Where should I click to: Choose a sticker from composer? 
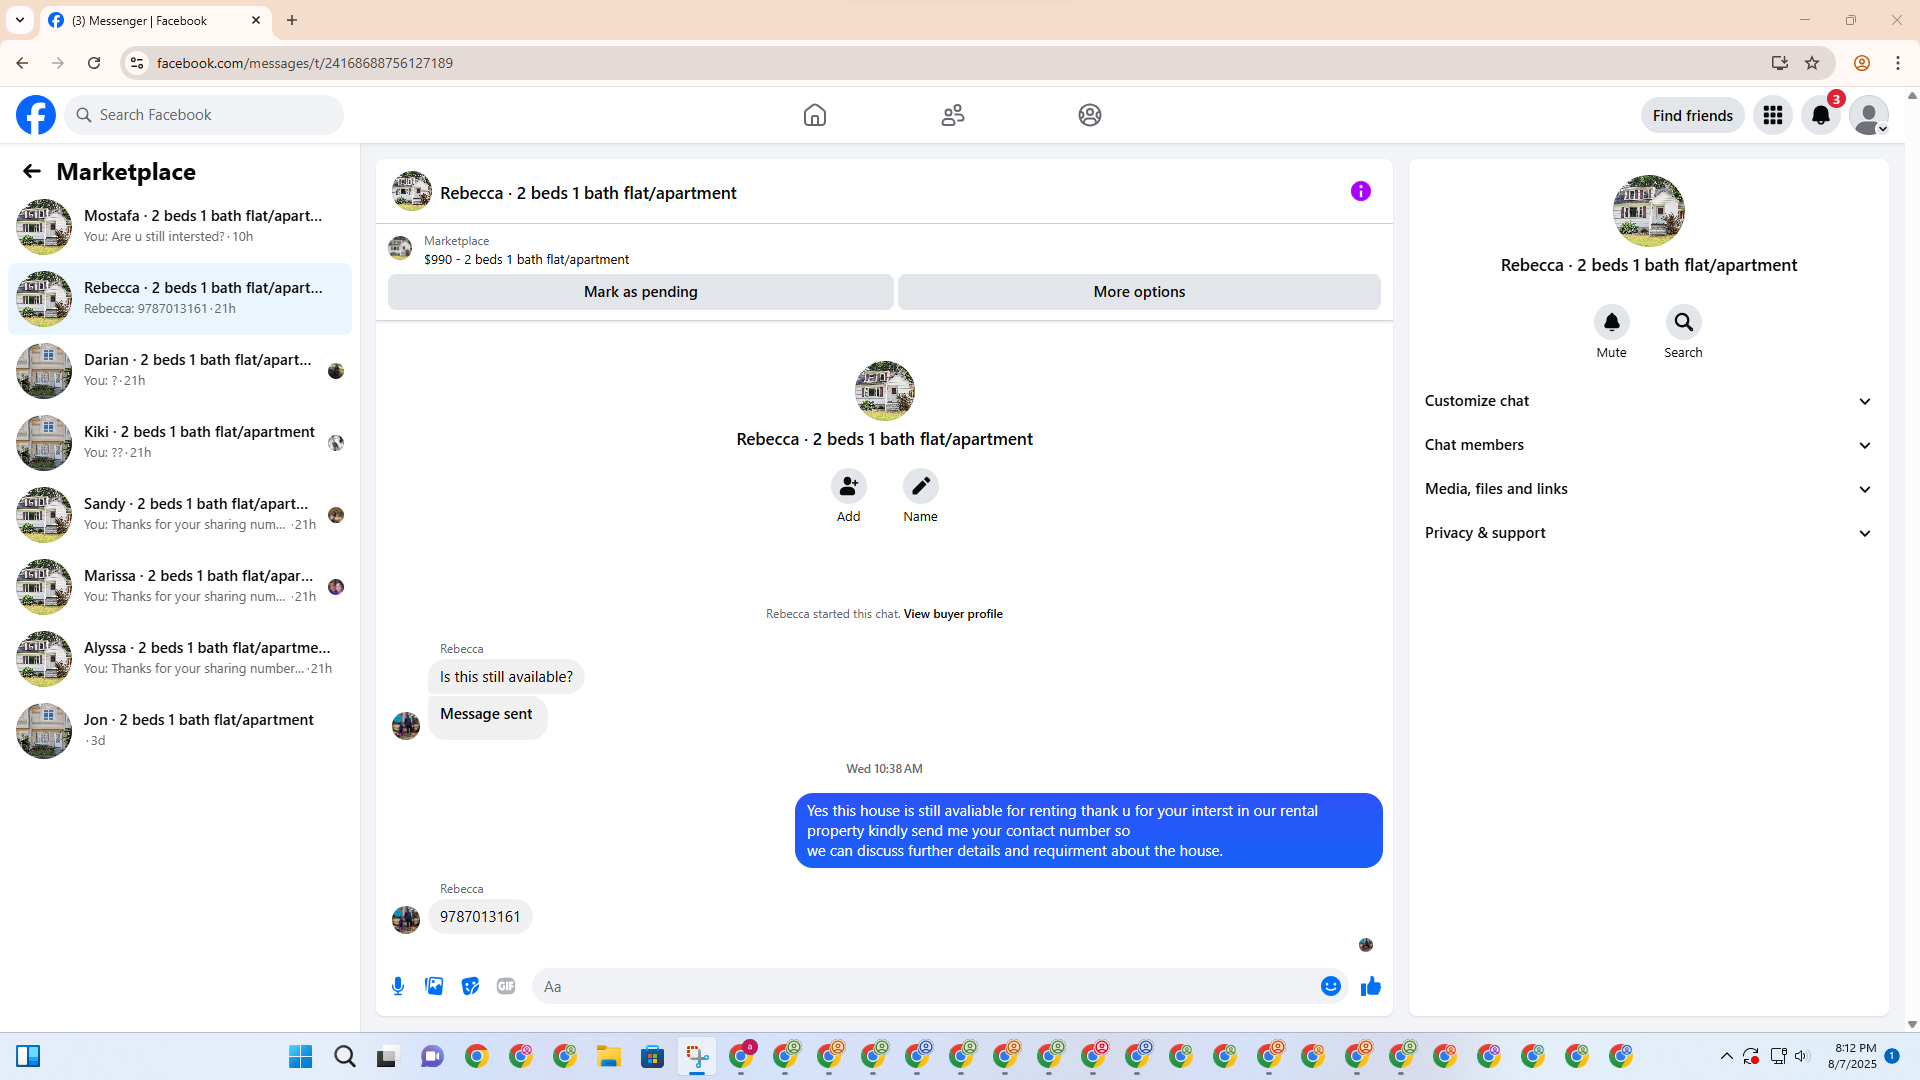(470, 986)
